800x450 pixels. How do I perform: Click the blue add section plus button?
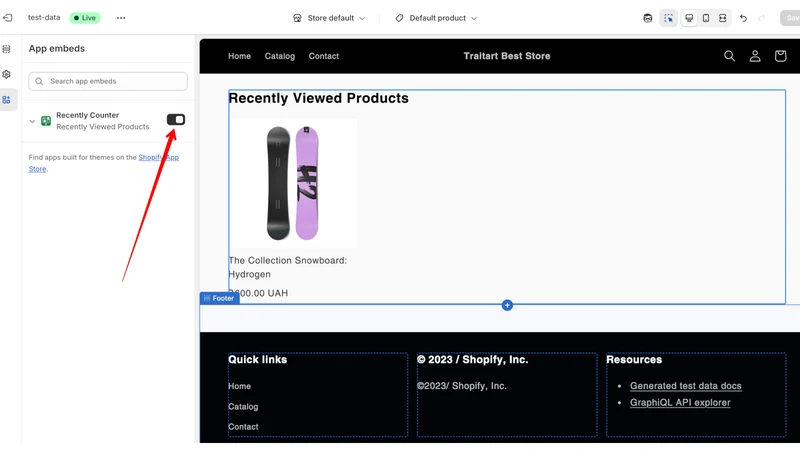click(507, 305)
